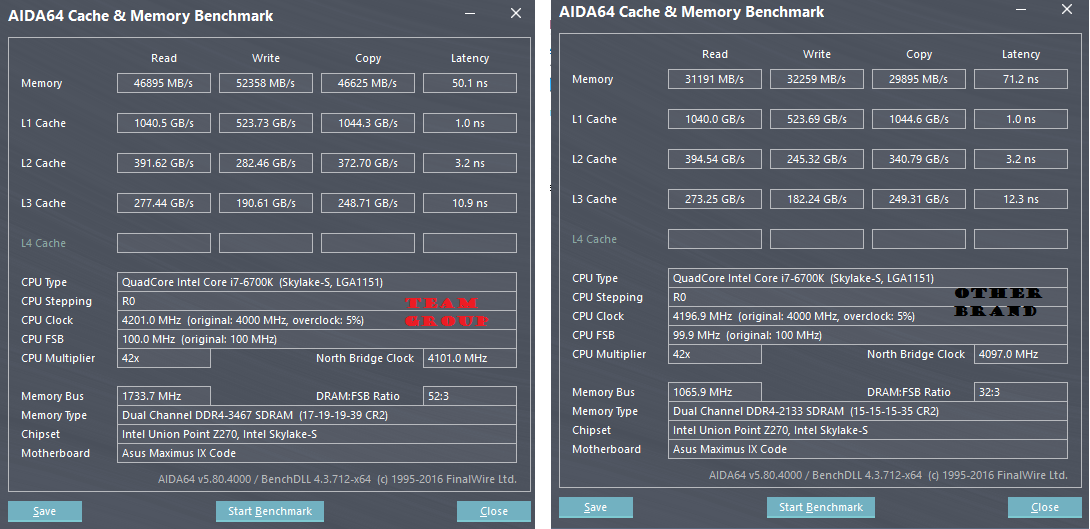1090x529 pixels.
Task: Select Memory Read value 46895 MB/s
Action: coord(163,83)
